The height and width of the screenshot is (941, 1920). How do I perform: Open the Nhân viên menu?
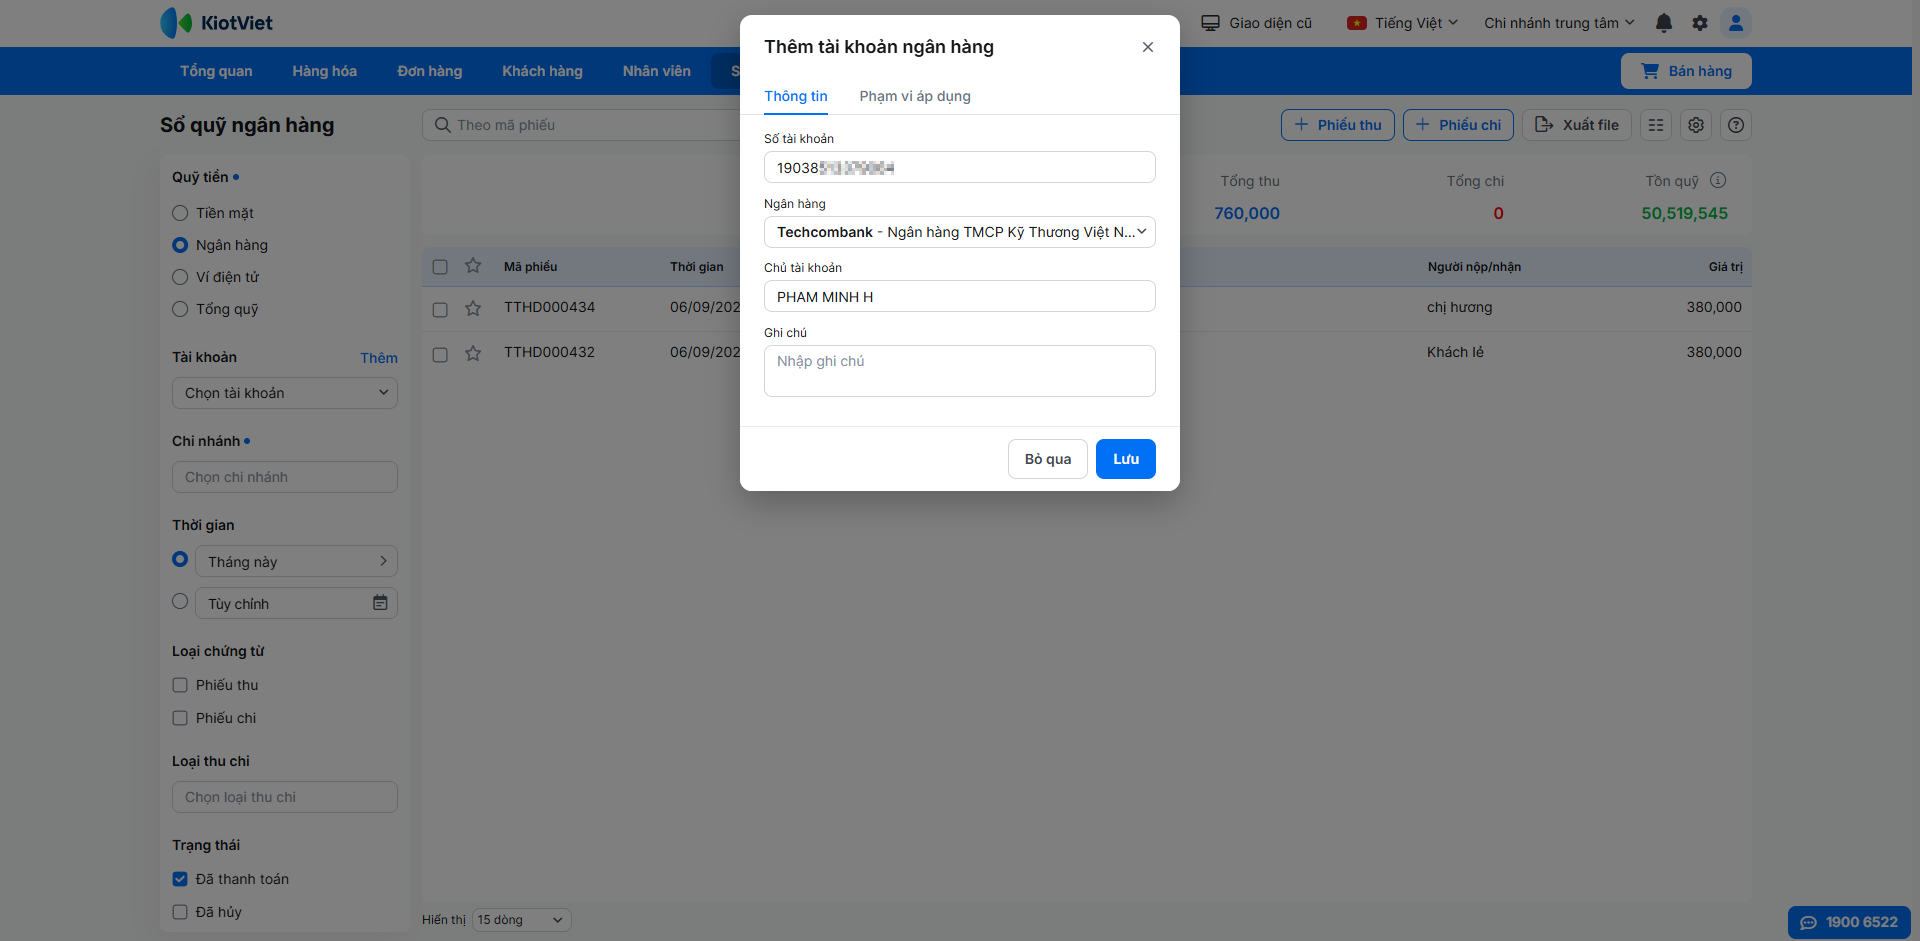pos(657,71)
